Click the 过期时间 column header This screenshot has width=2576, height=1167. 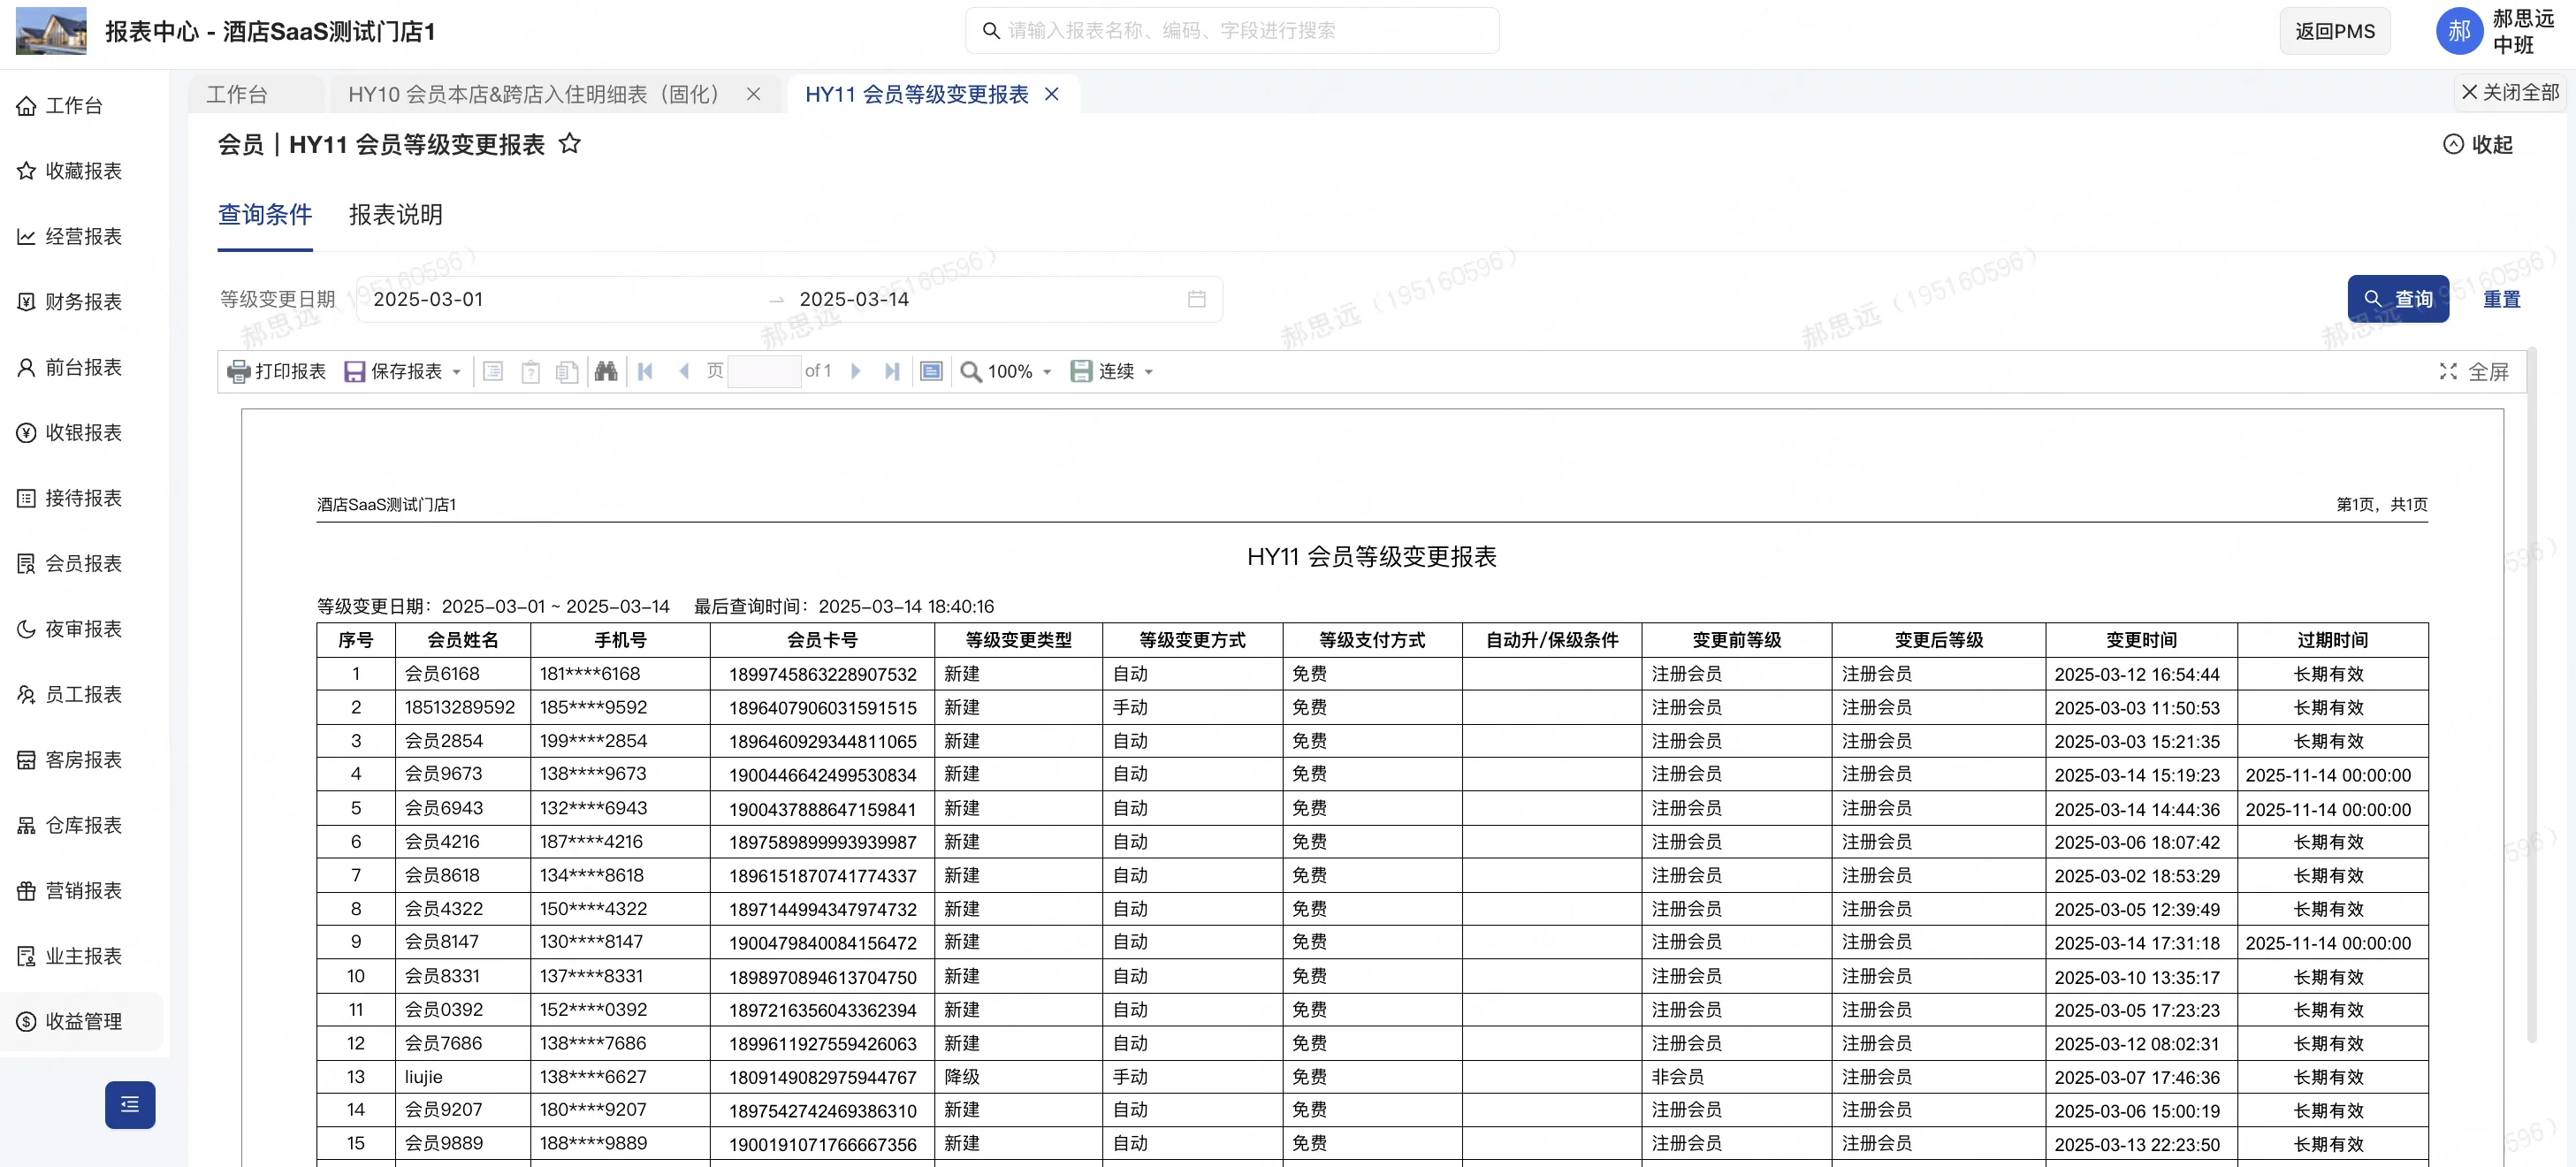pyautogui.click(x=2333, y=640)
